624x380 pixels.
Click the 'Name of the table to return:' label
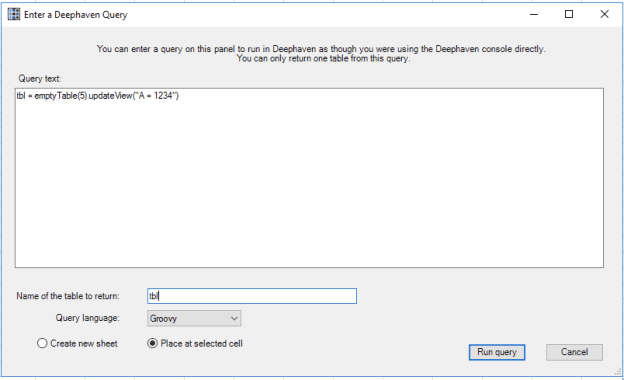[x=68, y=296]
